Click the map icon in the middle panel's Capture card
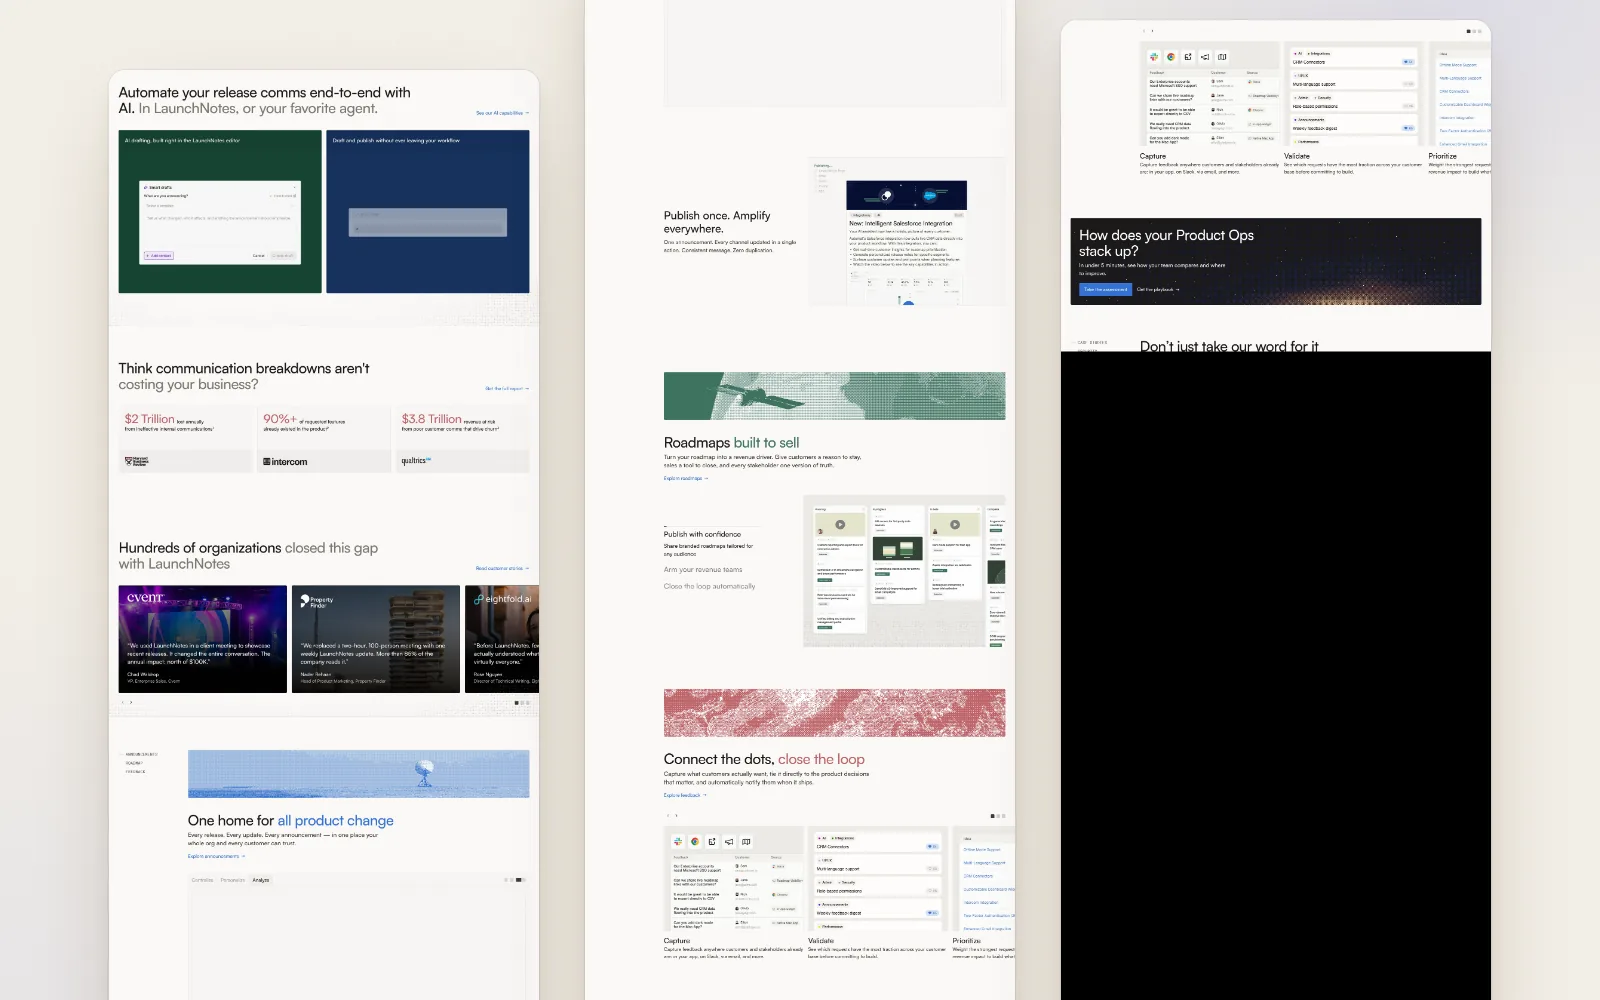 [x=746, y=842]
